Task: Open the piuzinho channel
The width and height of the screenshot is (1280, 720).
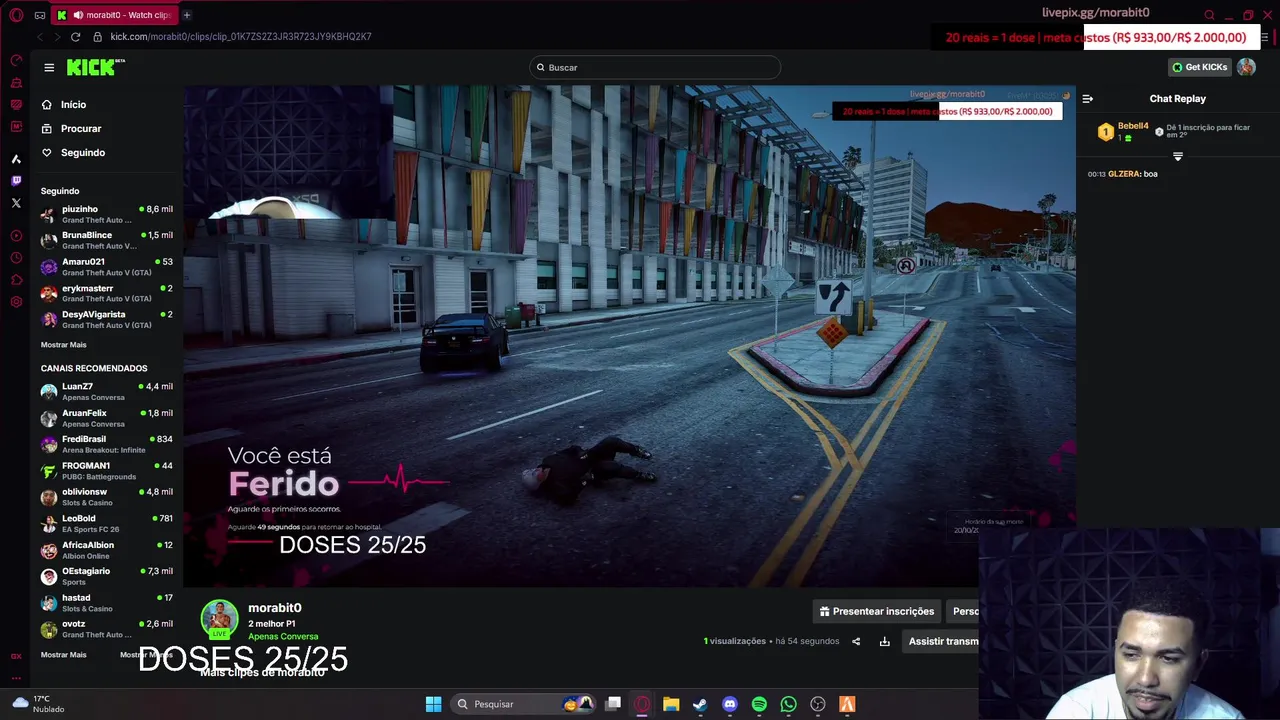Action: click(x=106, y=214)
